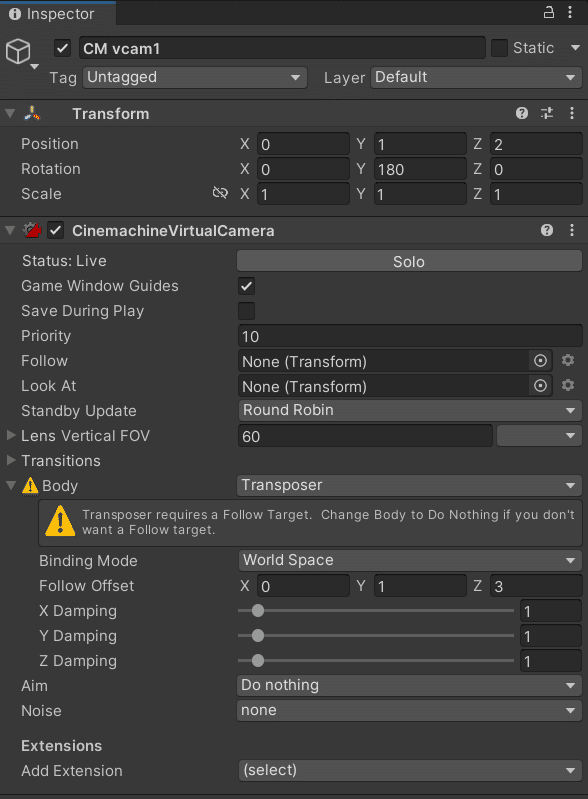Click the Position Y field
This screenshot has height=799, width=588.
pyautogui.click(x=420, y=144)
